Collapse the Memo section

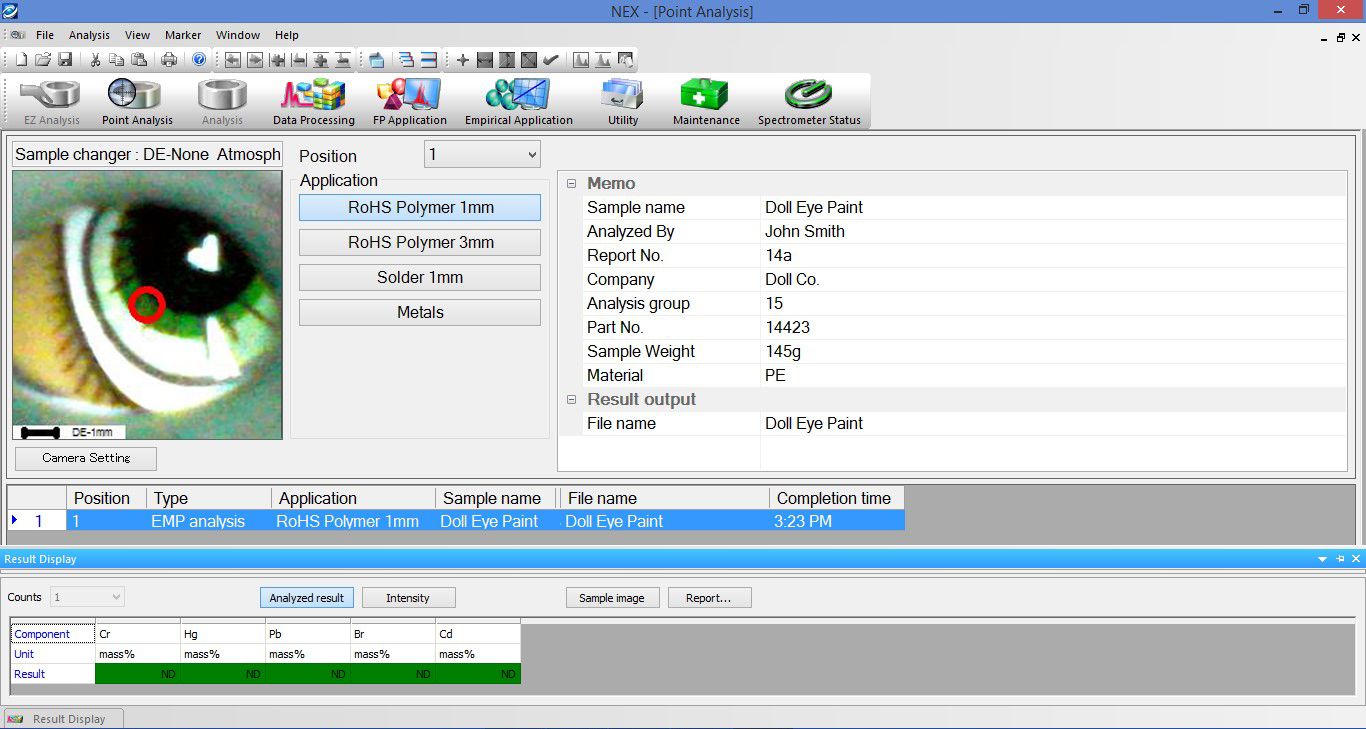coord(572,184)
